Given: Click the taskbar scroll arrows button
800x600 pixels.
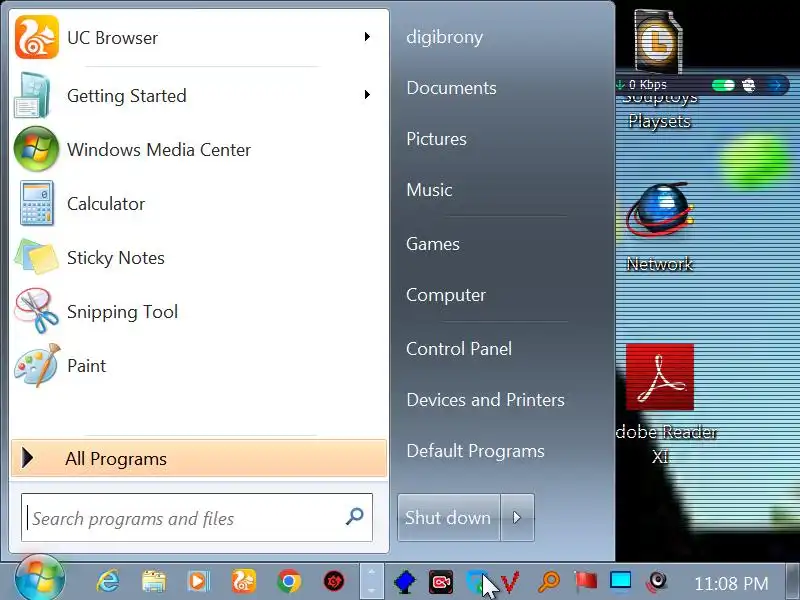Looking at the screenshot, I should [x=371, y=581].
